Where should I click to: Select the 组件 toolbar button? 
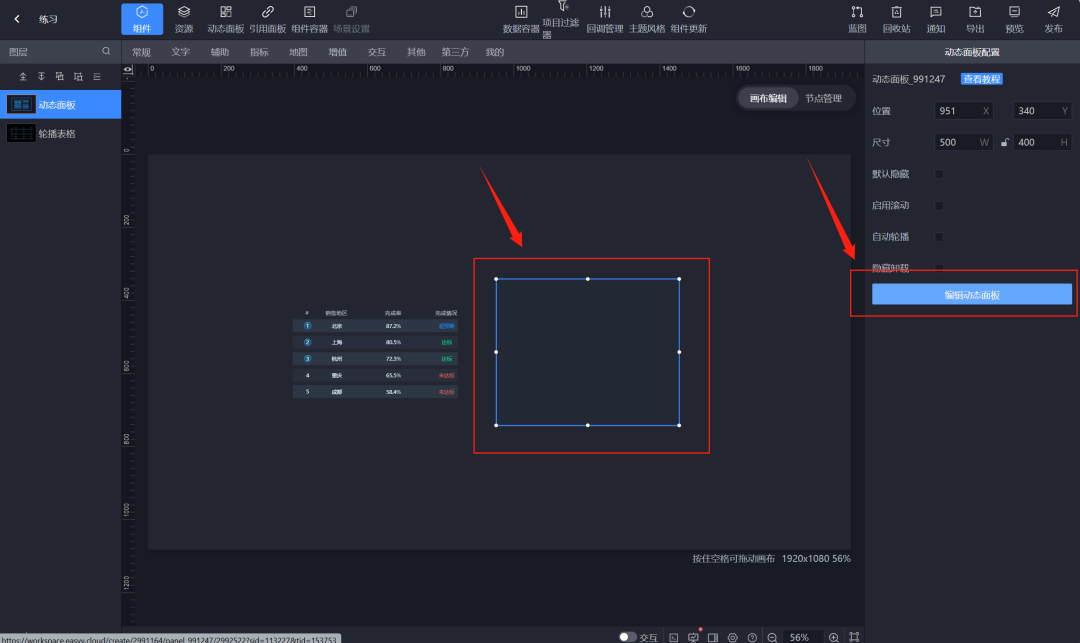click(142, 19)
